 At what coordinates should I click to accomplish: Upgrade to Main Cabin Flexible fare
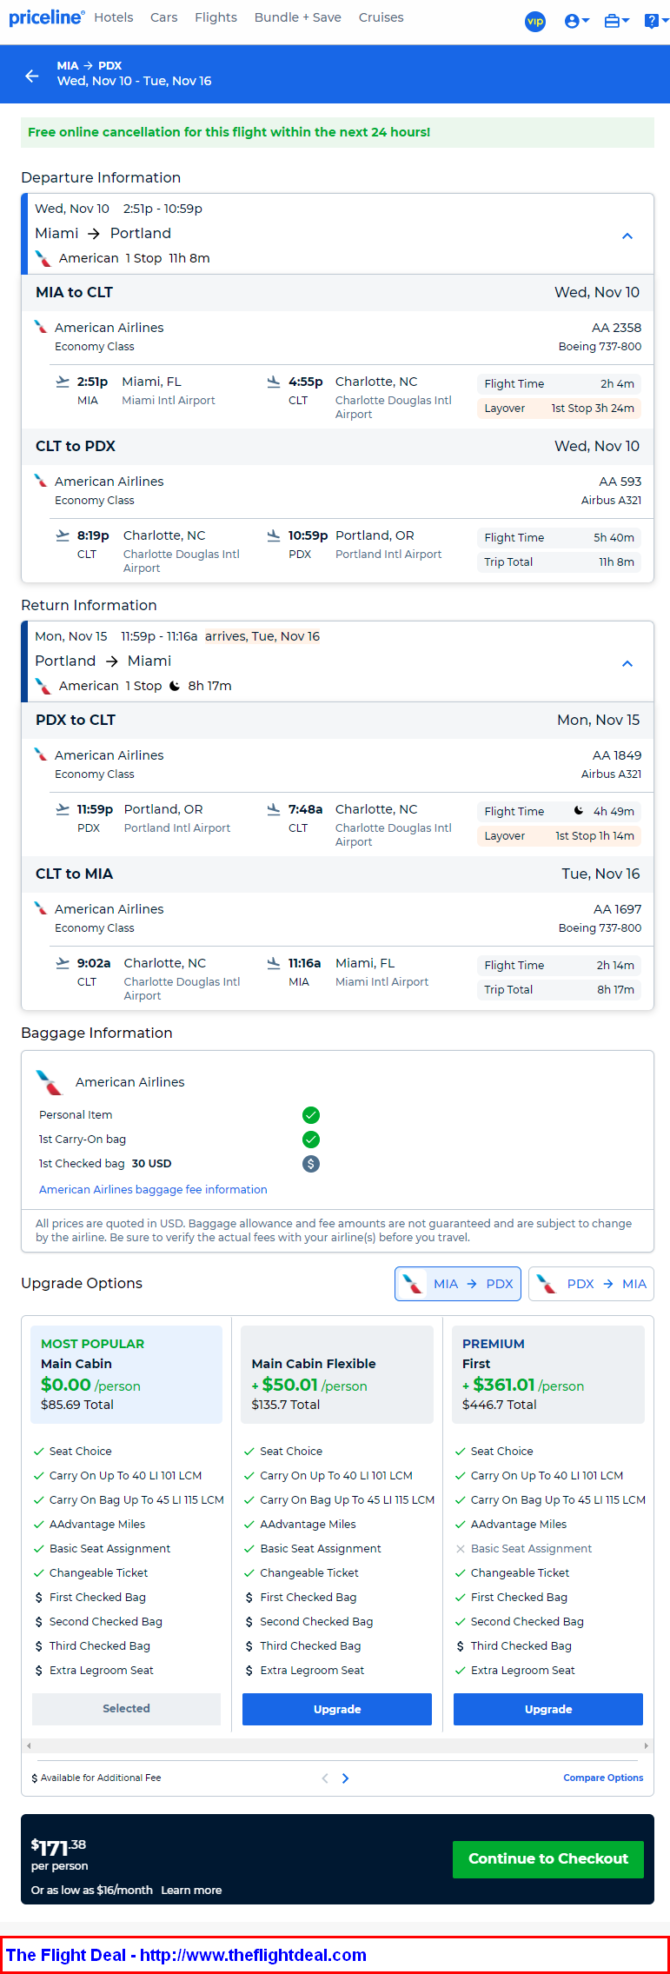coord(337,1709)
